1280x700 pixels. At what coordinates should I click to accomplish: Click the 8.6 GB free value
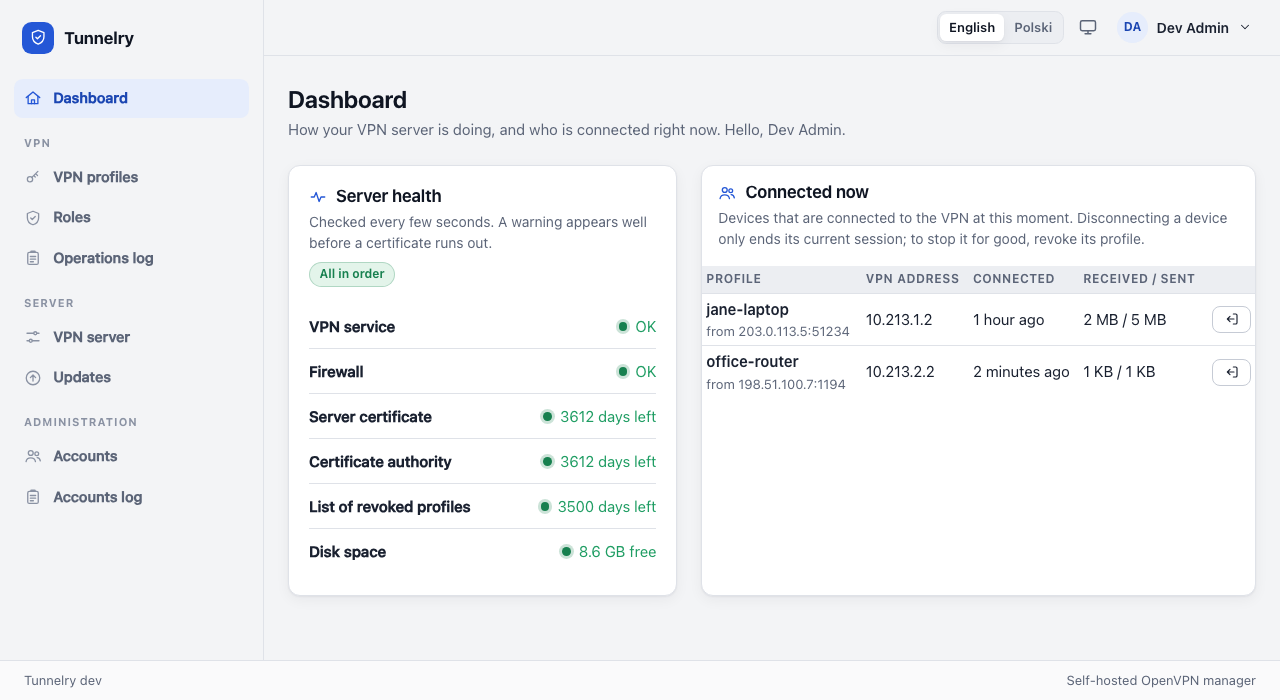[x=618, y=552]
